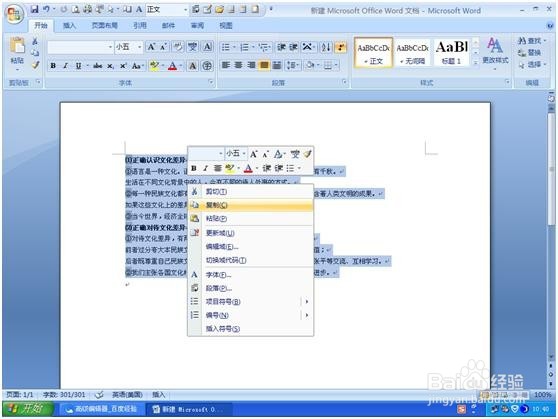Viewport: 558px width, 419px height.
Task: Switch to the 页面布局 ribbon tab
Action: [x=105, y=25]
